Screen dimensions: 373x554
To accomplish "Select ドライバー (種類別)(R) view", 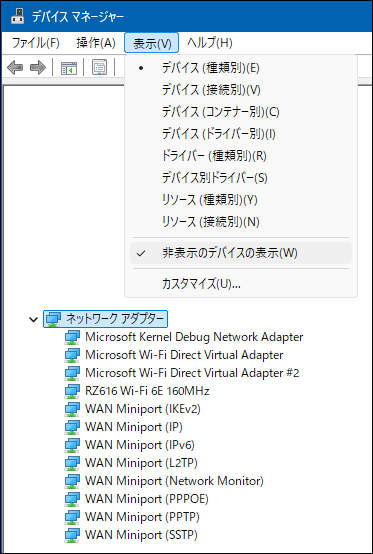I will click(x=241, y=156).
